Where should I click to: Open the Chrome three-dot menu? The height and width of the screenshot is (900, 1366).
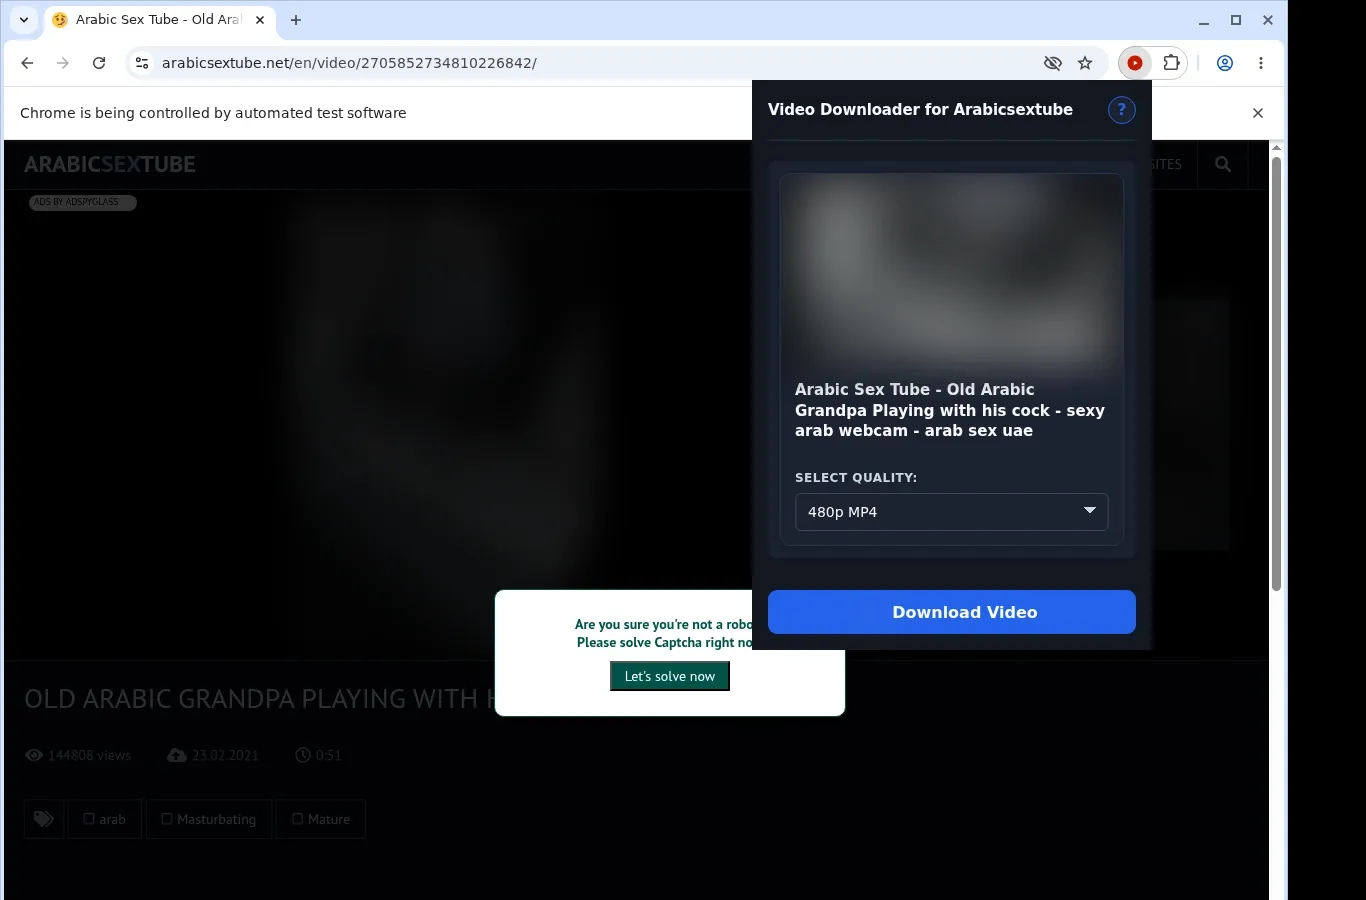click(x=1261, y=63)
